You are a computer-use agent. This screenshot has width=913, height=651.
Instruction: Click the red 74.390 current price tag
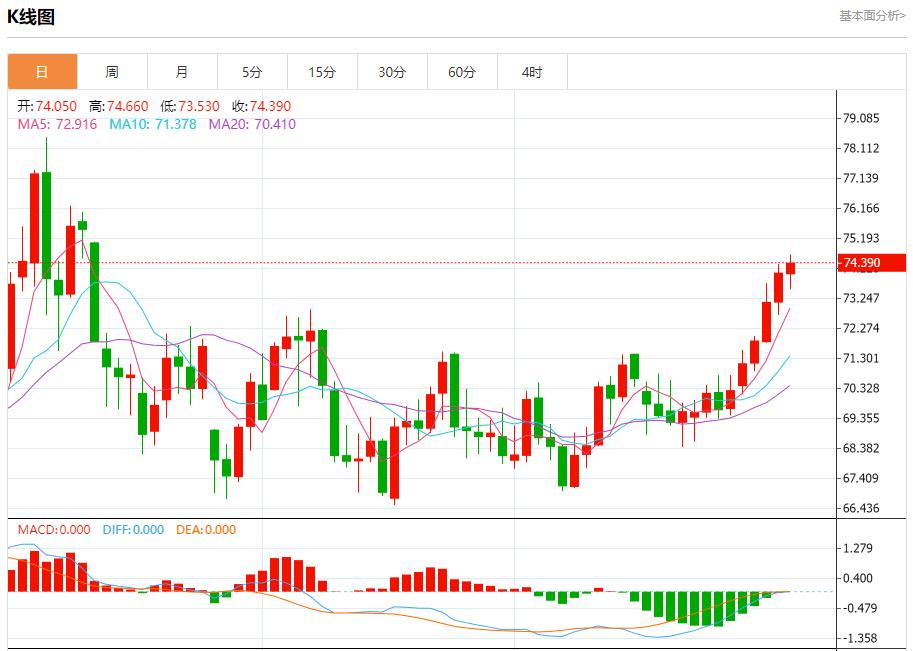point(861,263)
